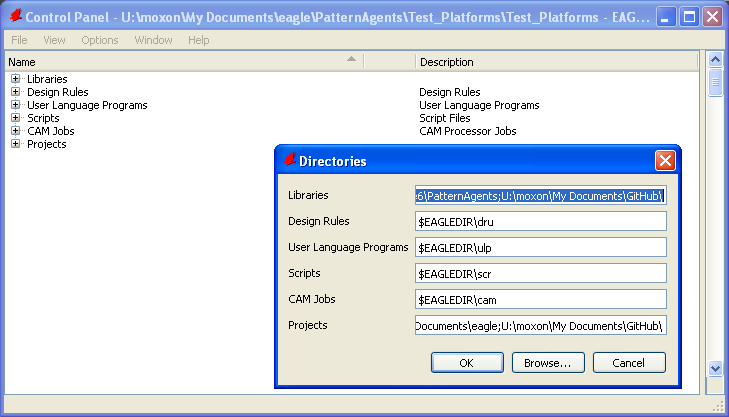Select CAM Jobs in the tree

tap(51, 131)
